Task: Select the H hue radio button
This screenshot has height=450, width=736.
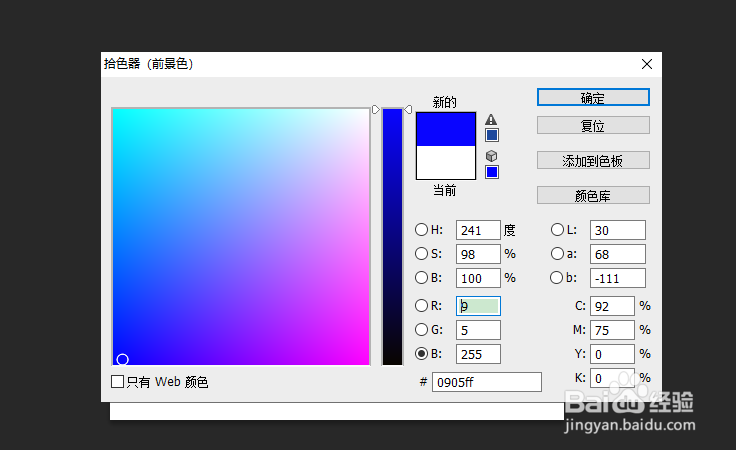Action: point(422,229)
